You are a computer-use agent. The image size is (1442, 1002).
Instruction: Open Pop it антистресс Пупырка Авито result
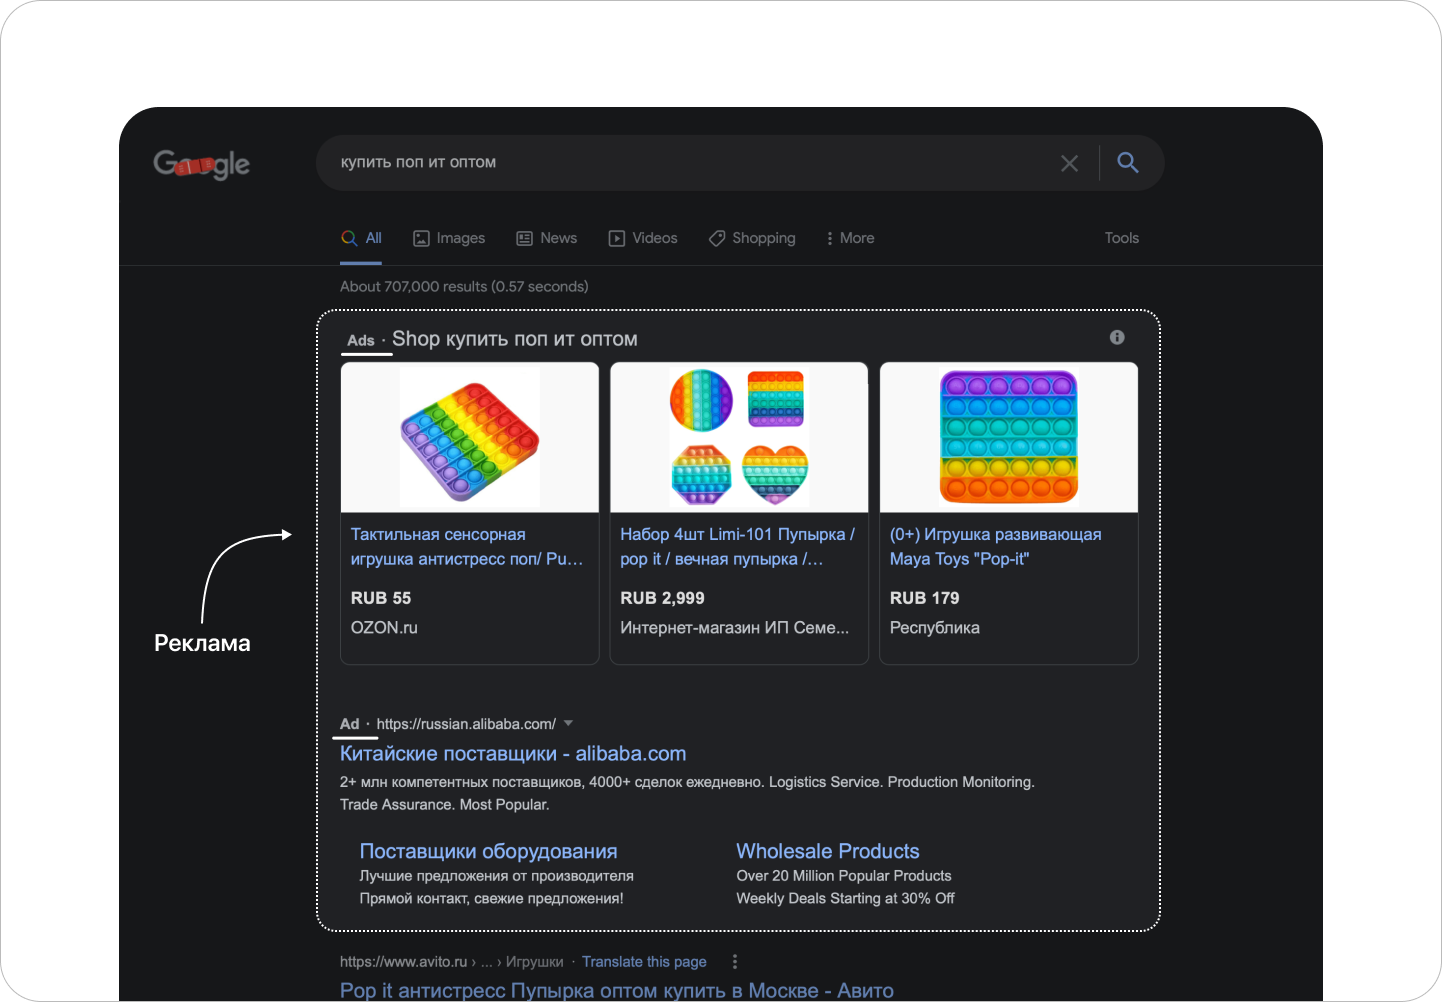pos(617,990)
